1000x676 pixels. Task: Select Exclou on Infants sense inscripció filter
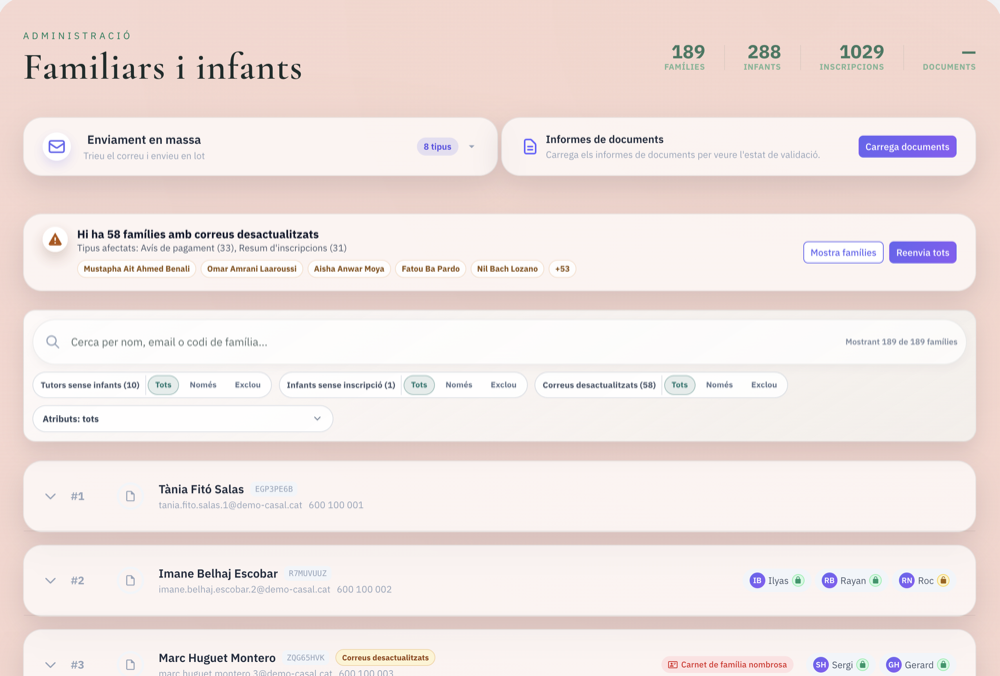pos(503,384)
